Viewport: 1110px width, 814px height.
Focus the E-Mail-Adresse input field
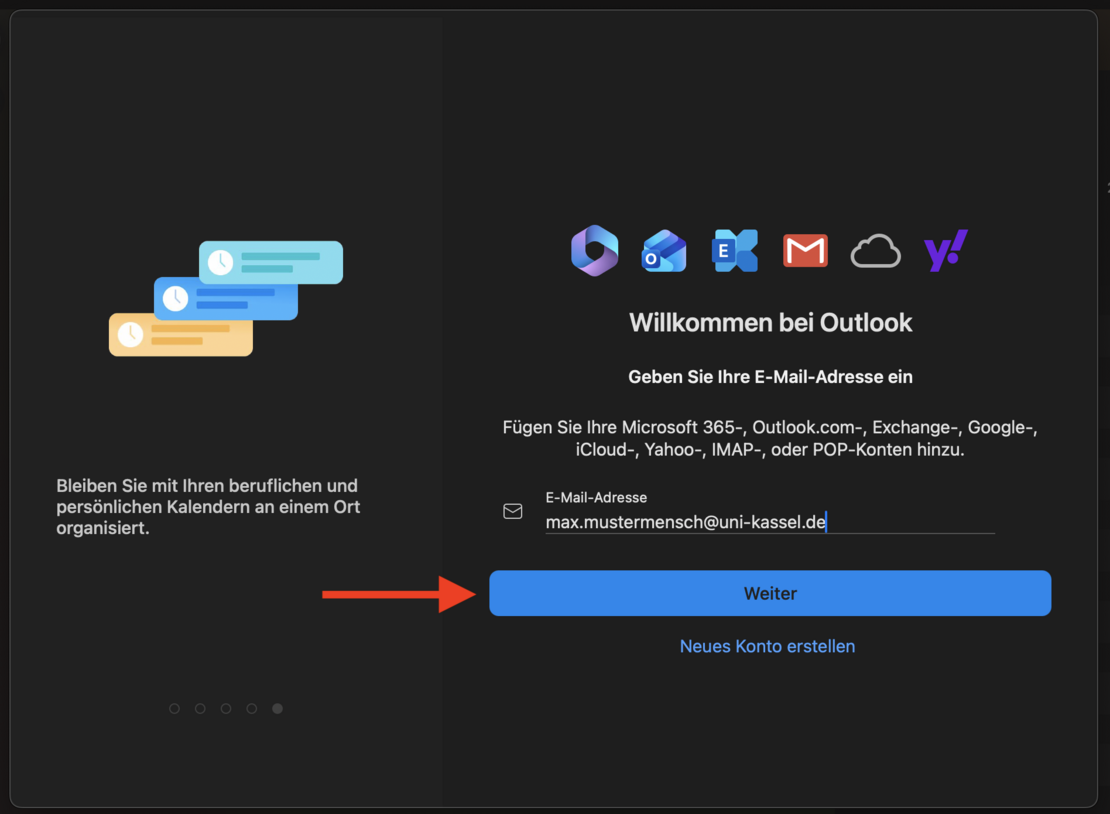pos(769,522)
